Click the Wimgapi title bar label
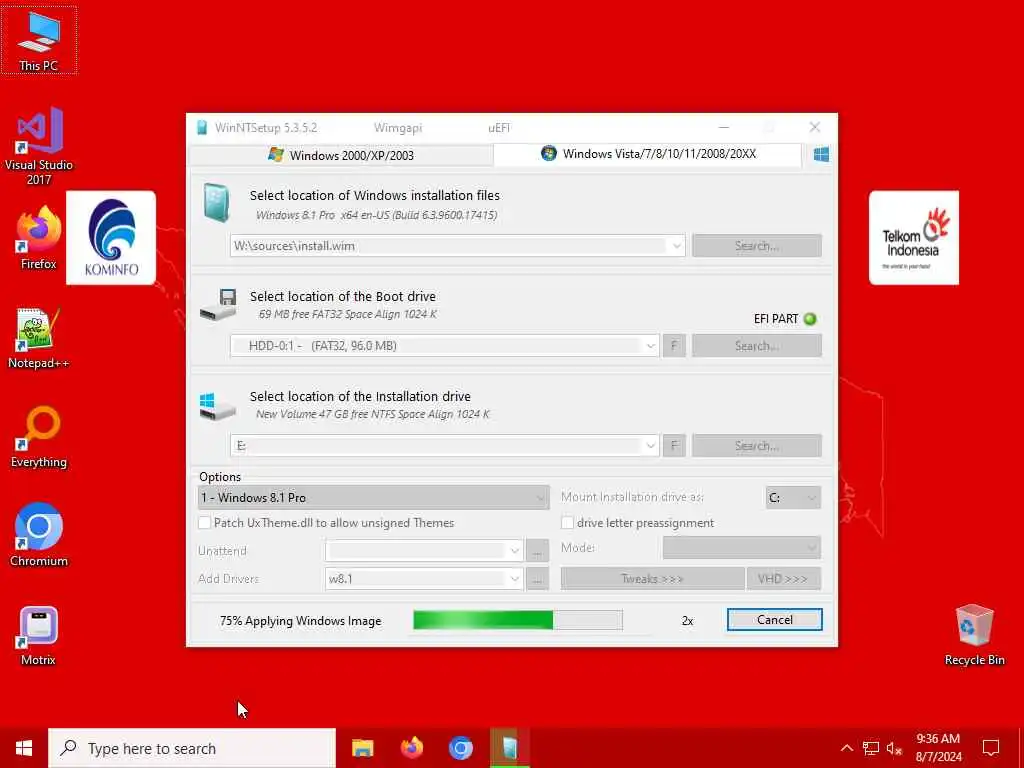The height and width of the screenshot is (768, 1024). (x=398, y=128)
